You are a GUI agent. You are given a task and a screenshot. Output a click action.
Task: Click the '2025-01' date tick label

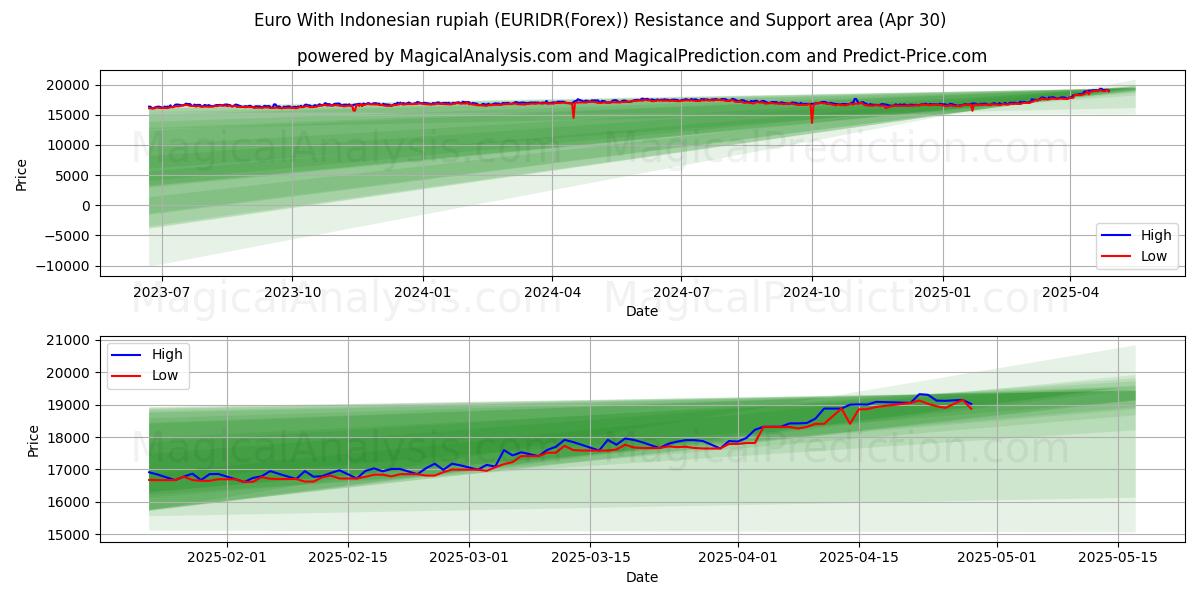tap(943, 292)
